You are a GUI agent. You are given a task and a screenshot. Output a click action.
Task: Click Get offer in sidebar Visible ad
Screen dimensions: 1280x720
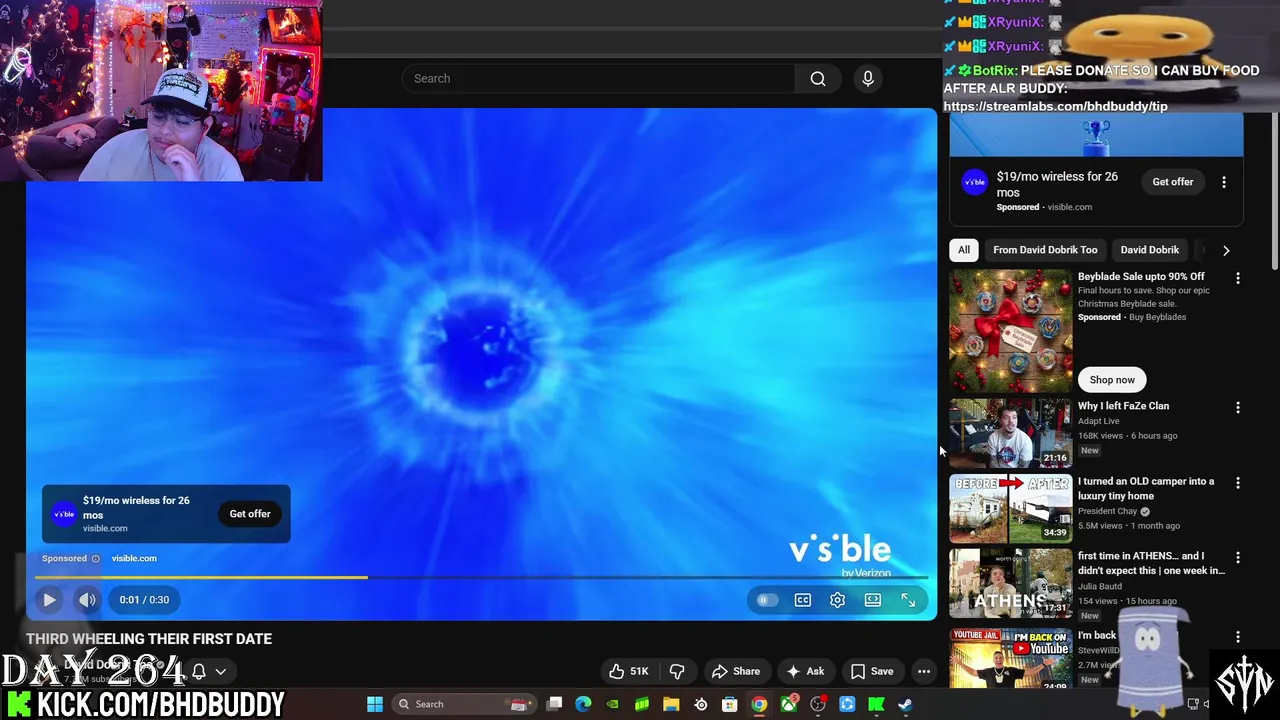[1173, 182]
